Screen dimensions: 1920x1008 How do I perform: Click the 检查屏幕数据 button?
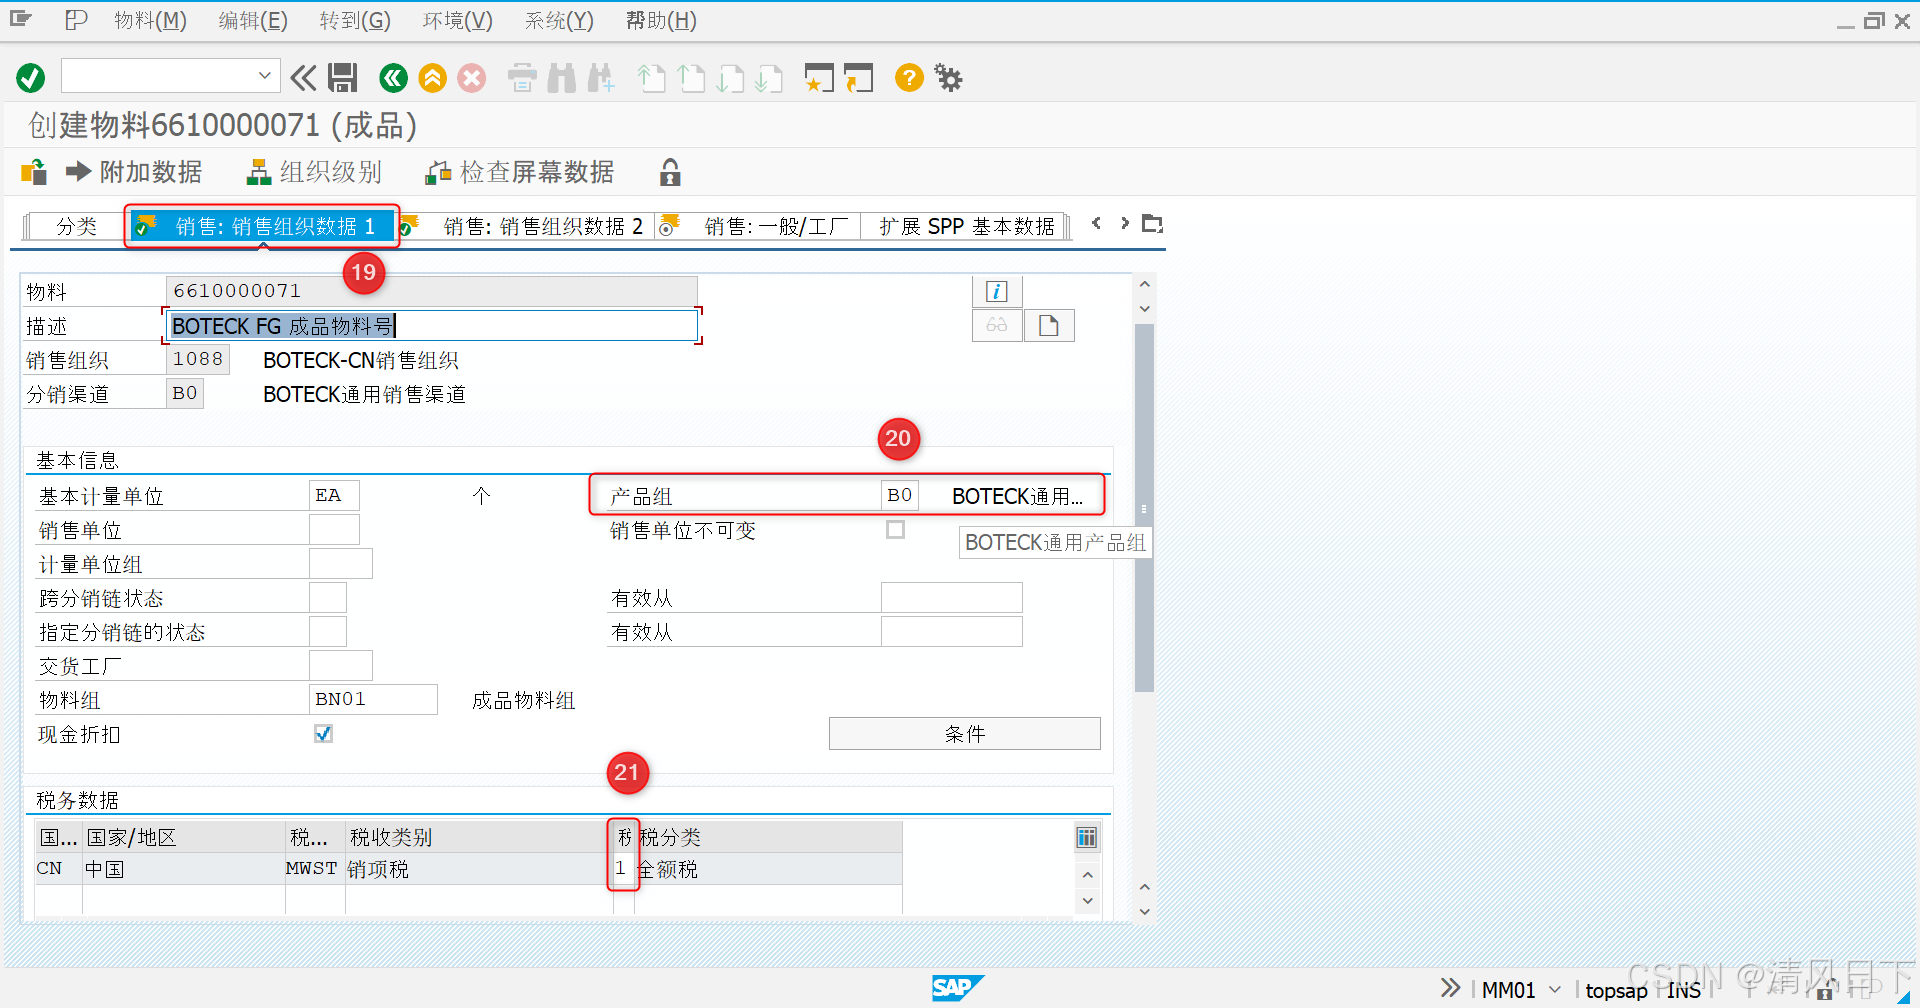pos(520,172)
